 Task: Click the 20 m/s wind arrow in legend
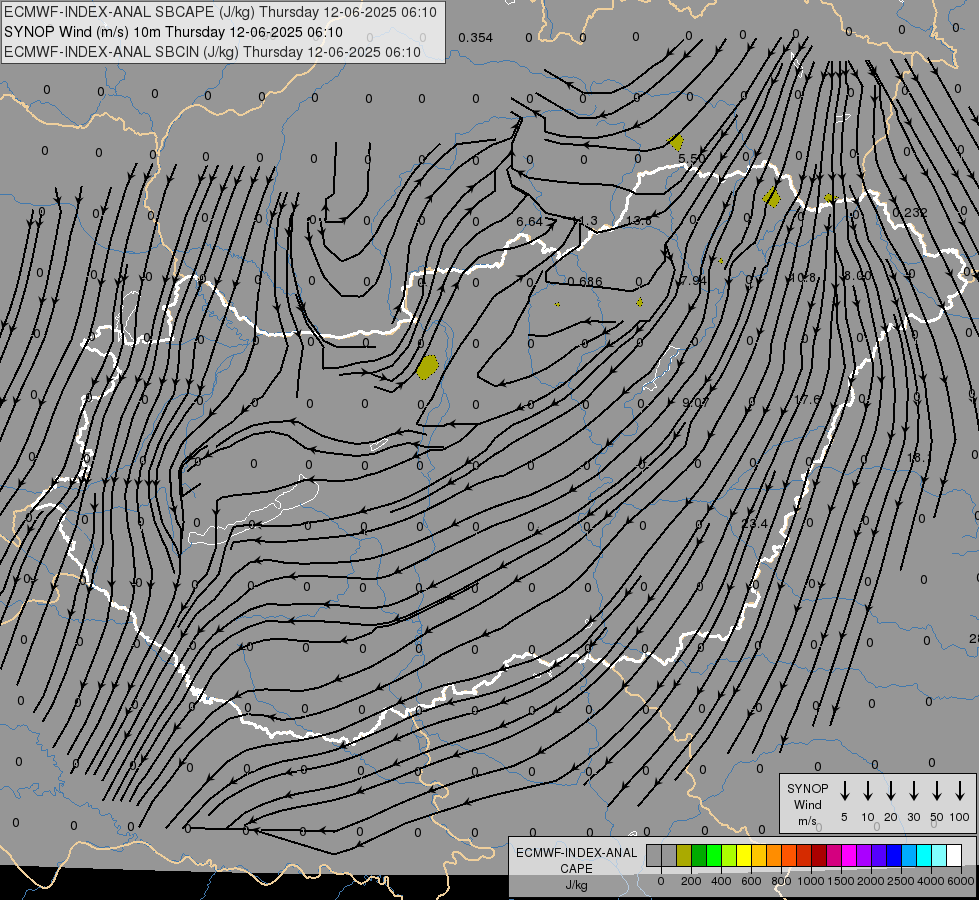click(890, 791)
